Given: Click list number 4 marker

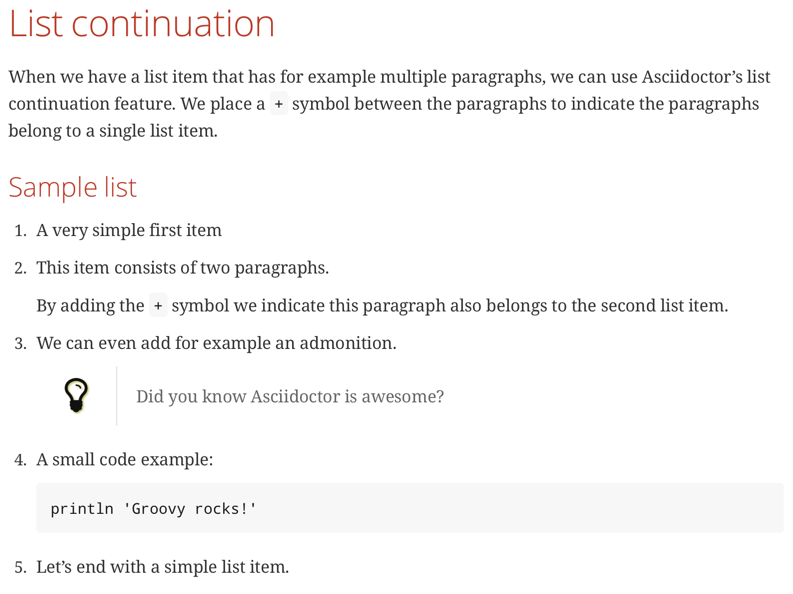Looking at the screenshot, I should click(x=20, y=460).
